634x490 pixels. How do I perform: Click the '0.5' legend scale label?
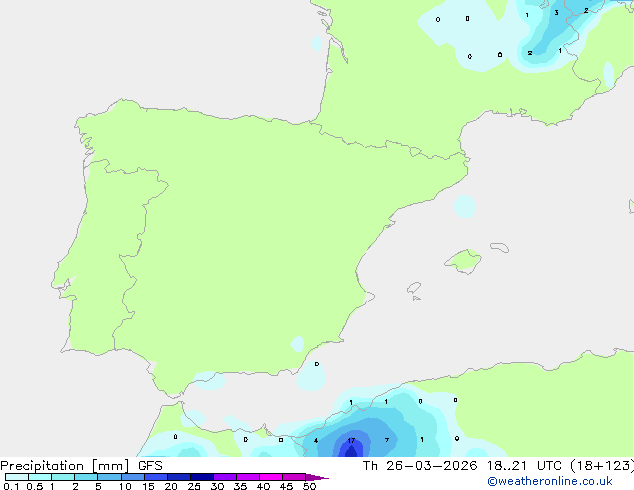tap(35, 486)
